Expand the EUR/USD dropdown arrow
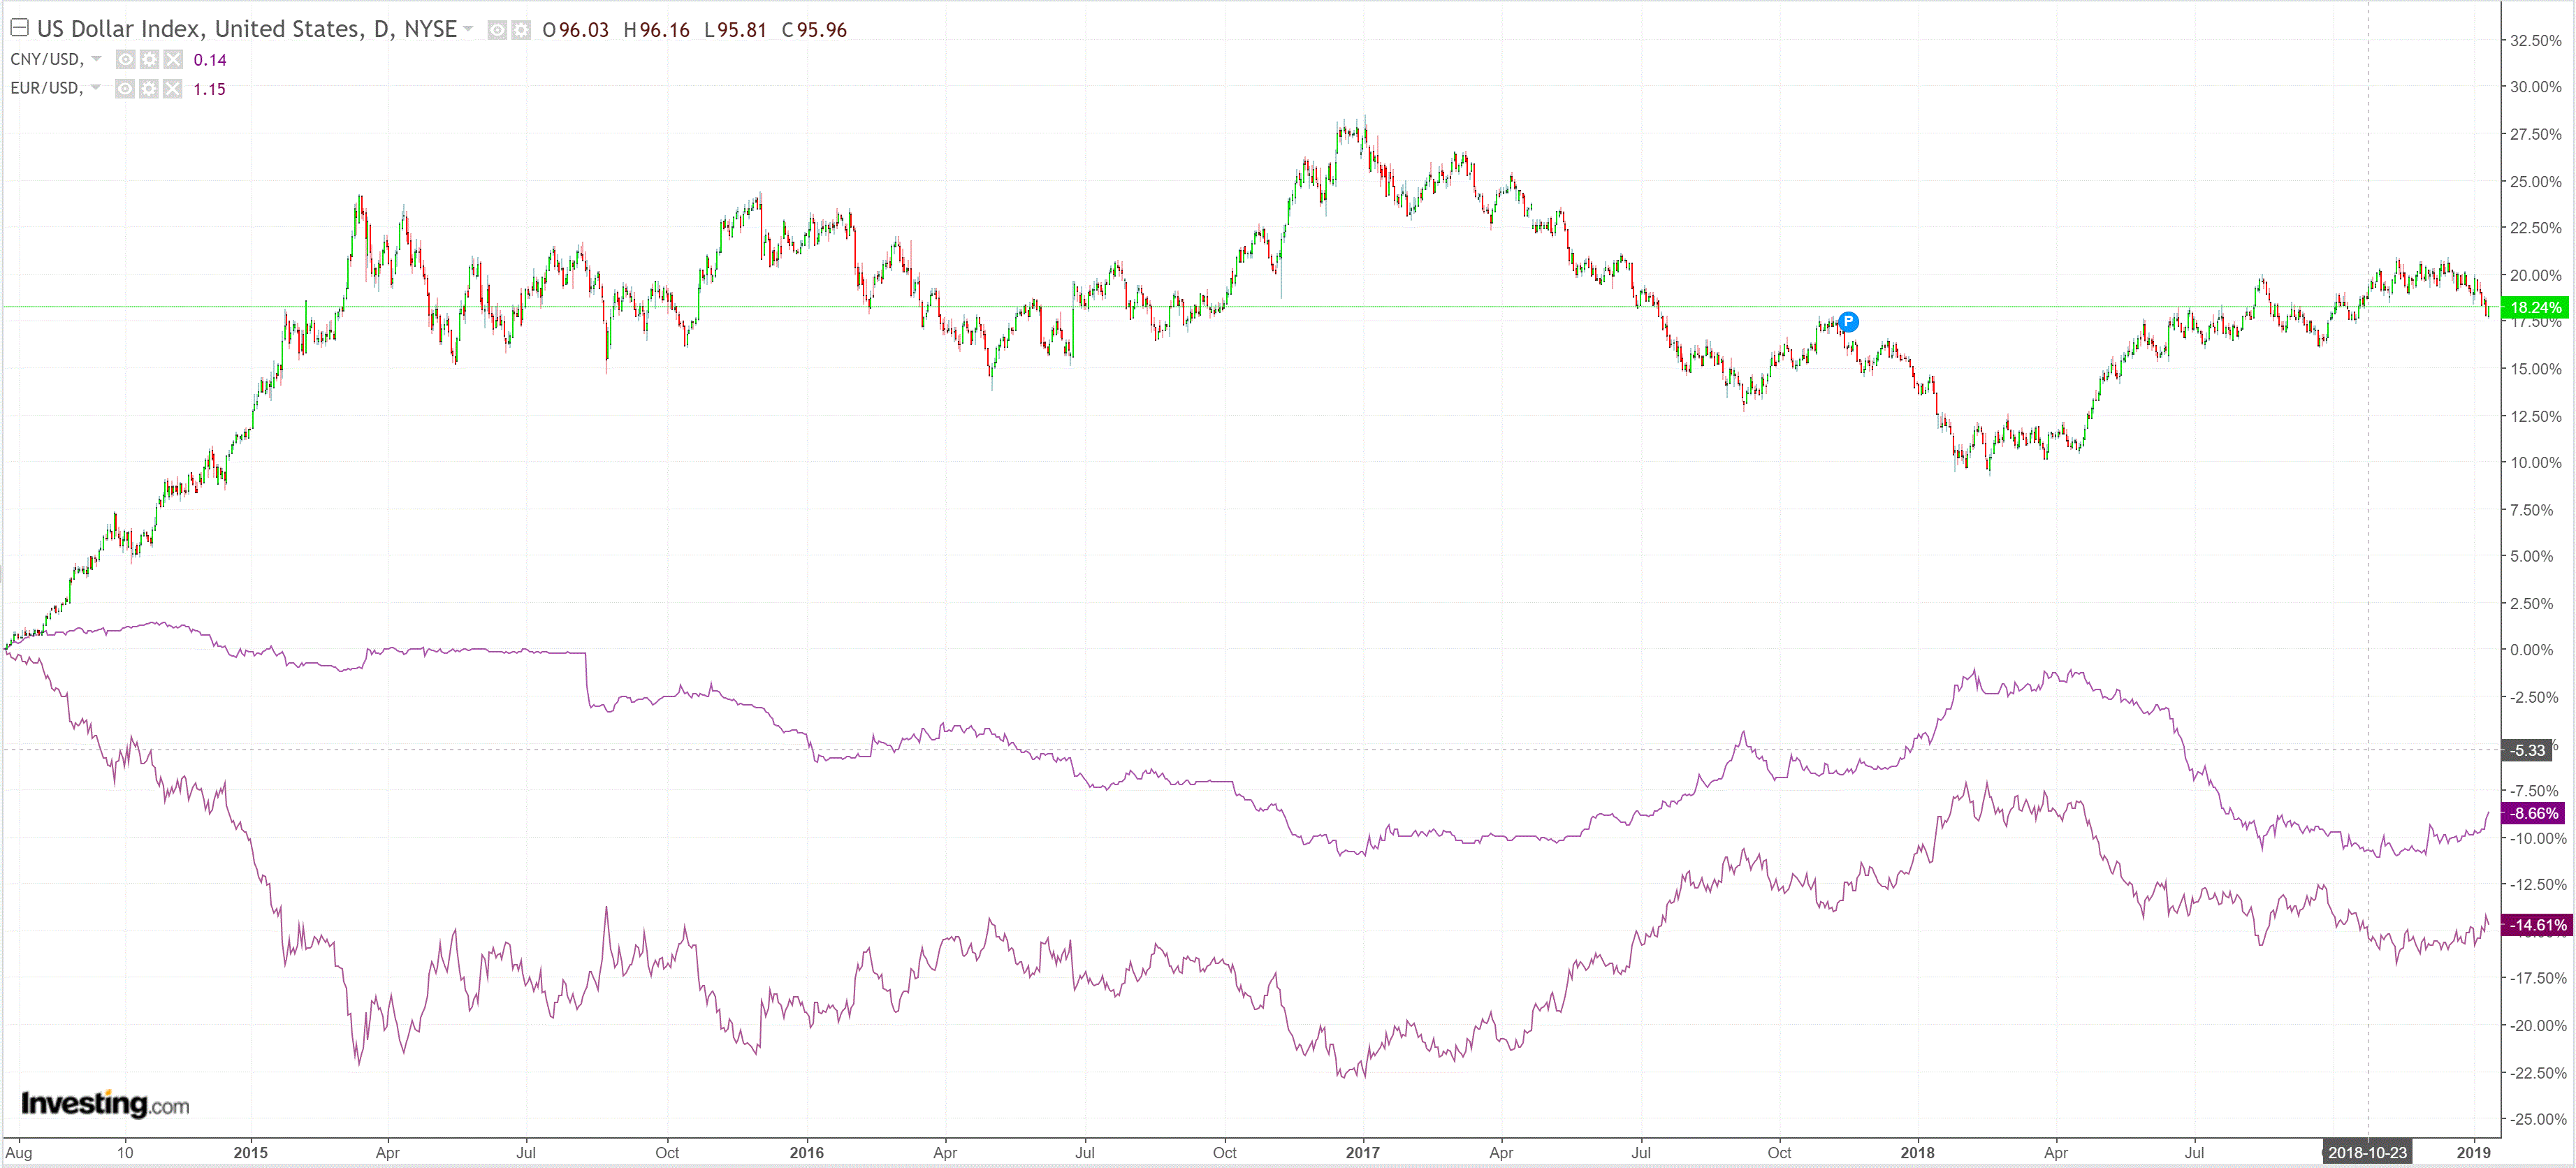Image resolution: width=2576 pixels, height=1168 pixels. pos(96,88)
